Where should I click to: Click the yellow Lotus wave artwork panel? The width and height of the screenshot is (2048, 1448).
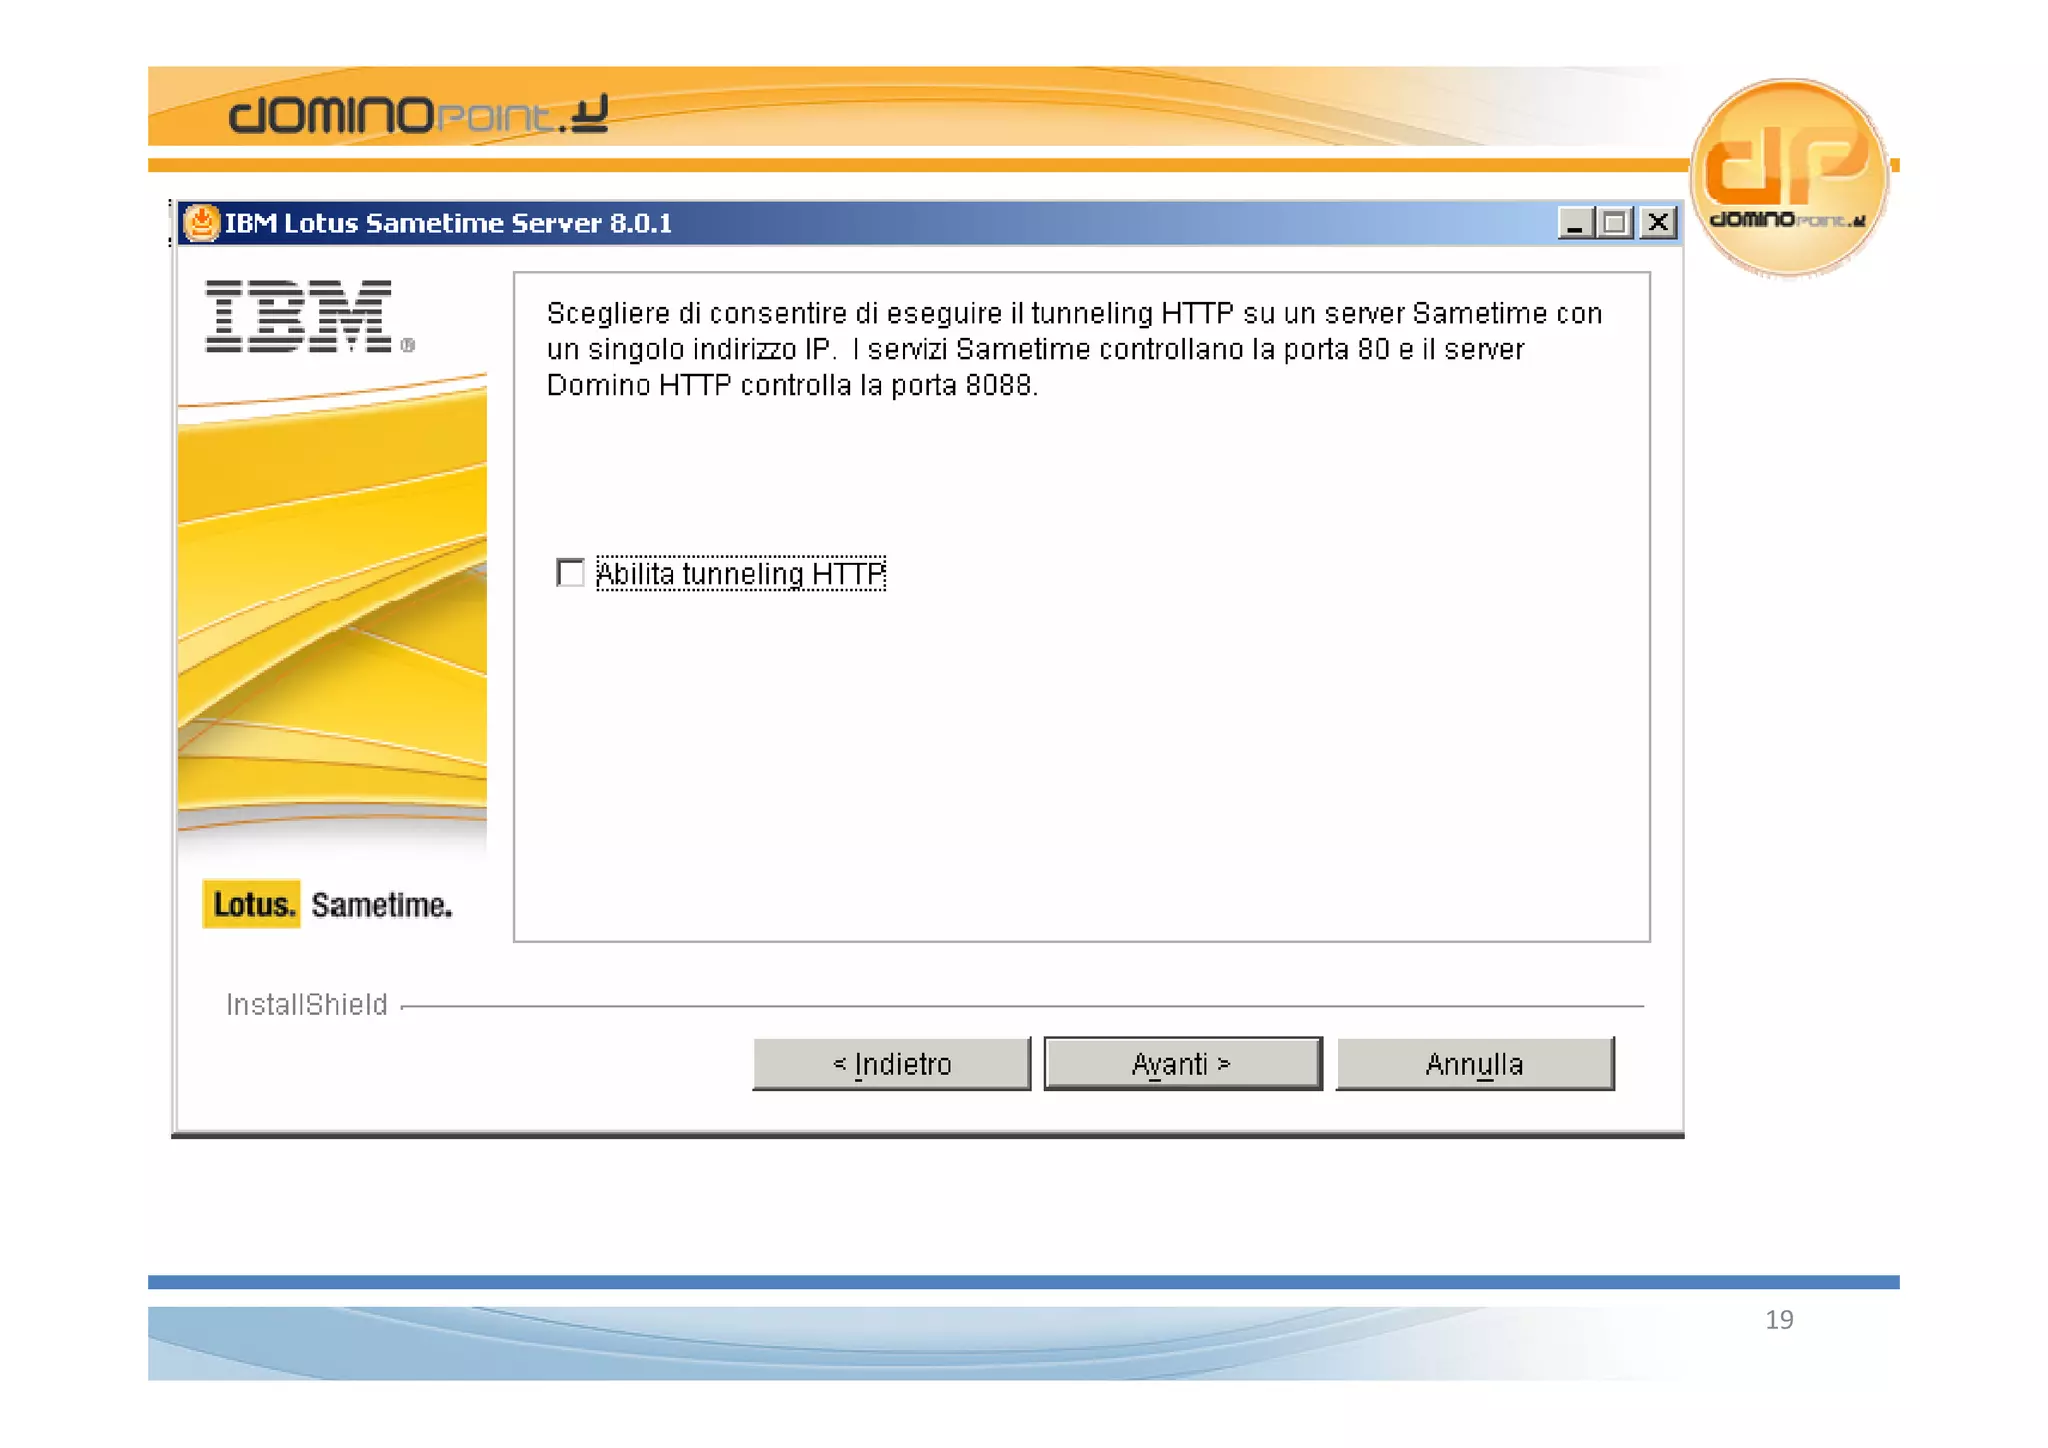tap(332, 600)
